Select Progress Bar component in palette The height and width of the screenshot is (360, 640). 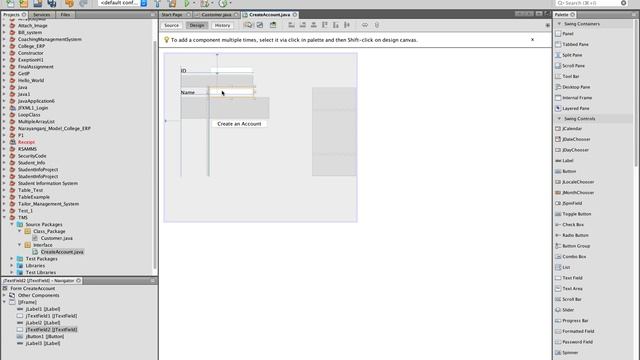click(575, 321)
